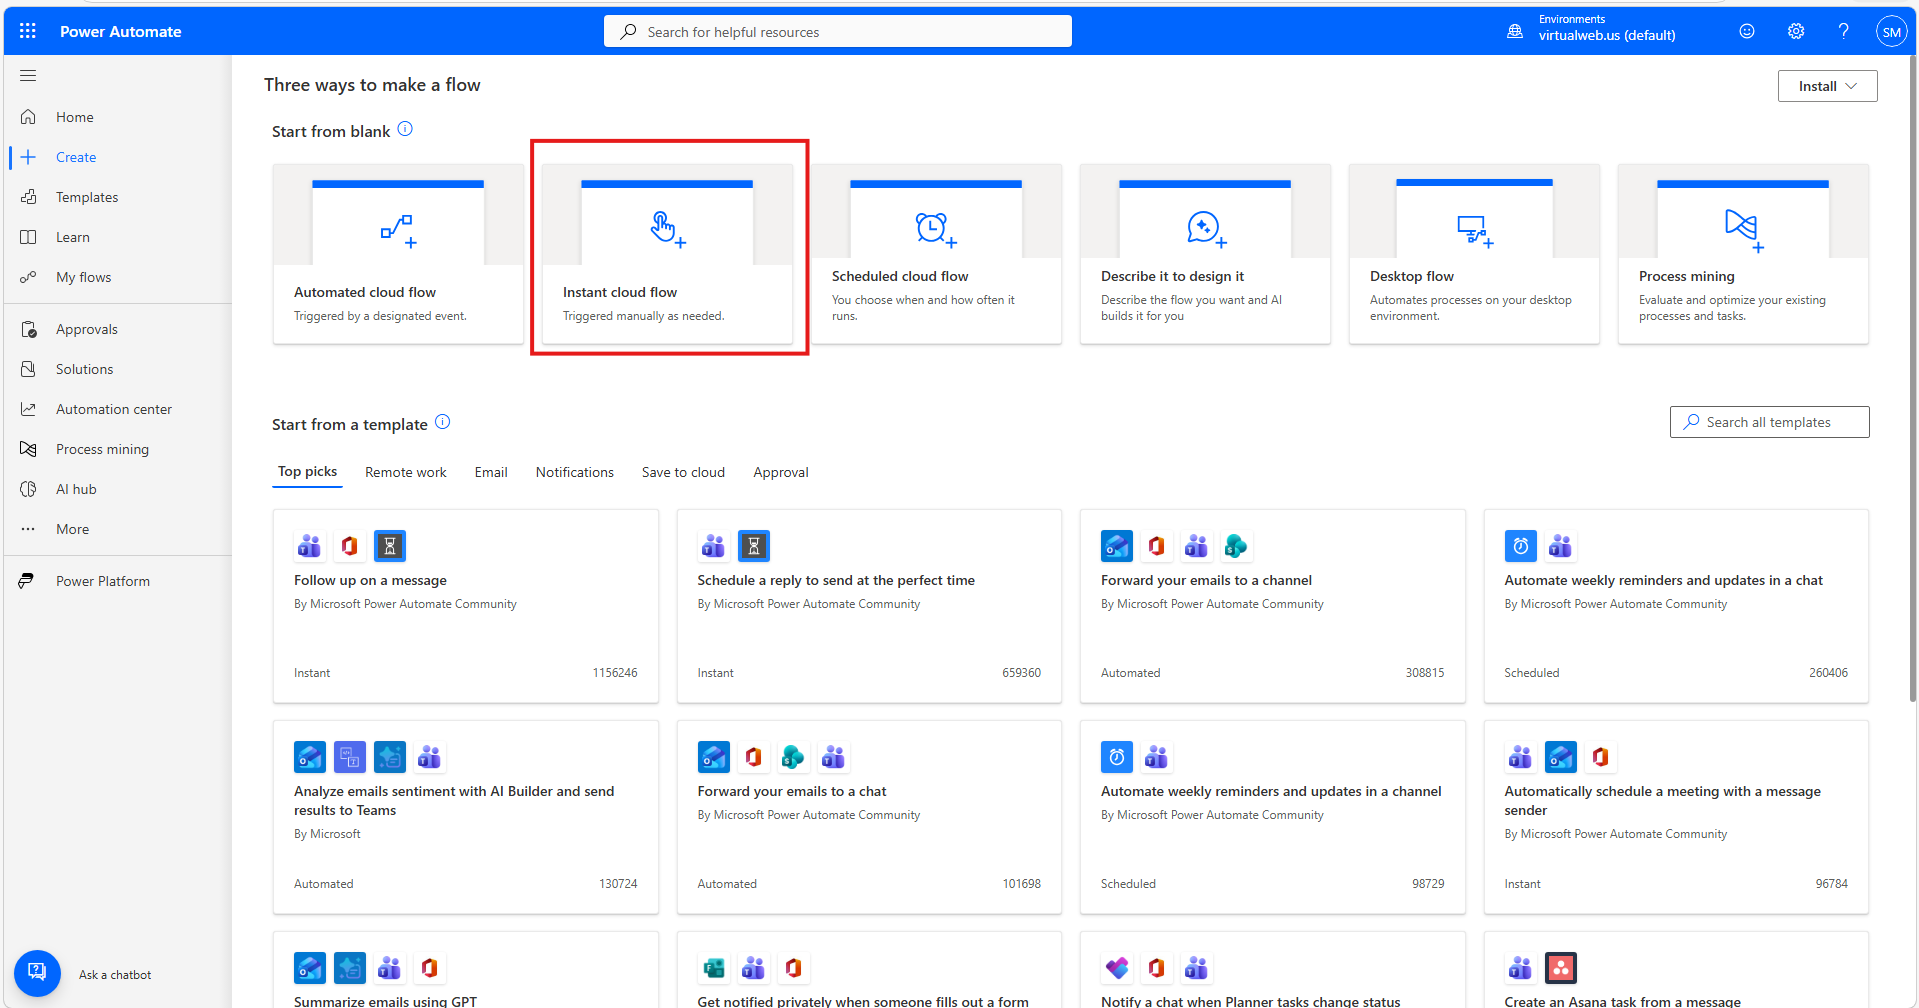
Task: Open Forward your emails to a channel template
Action: click(1273, 606)
